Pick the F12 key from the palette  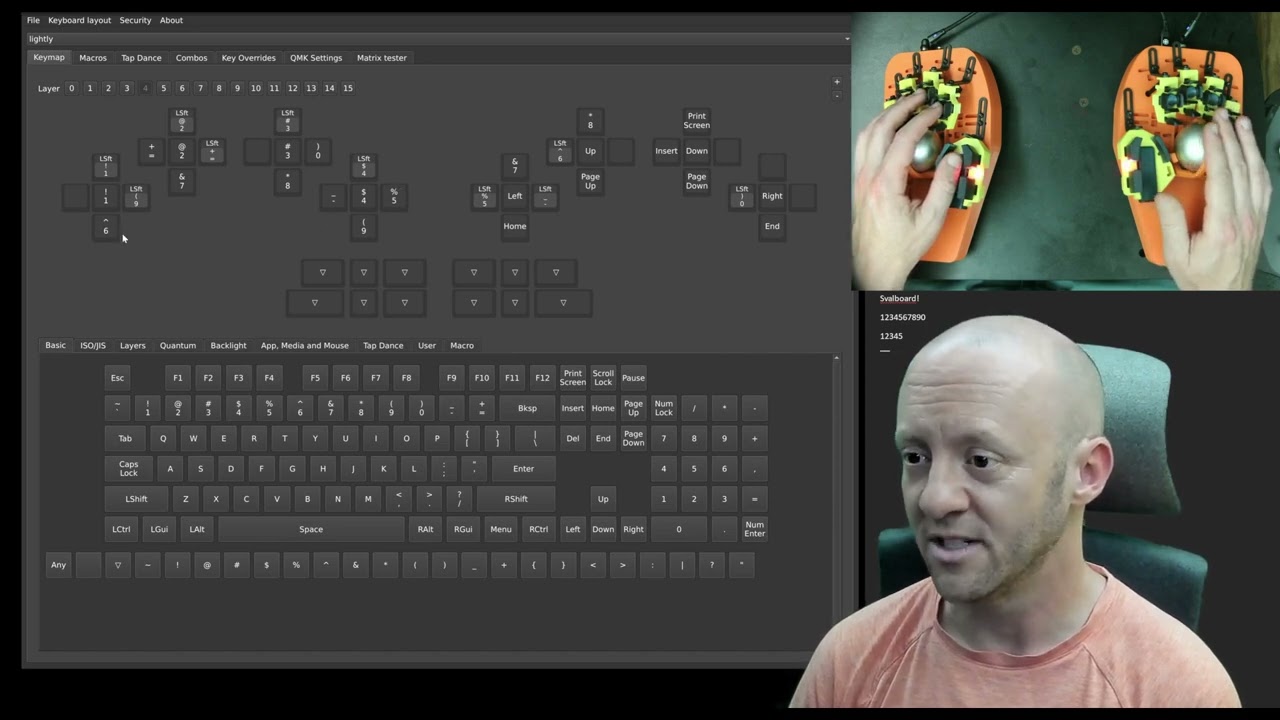(542, 378)
